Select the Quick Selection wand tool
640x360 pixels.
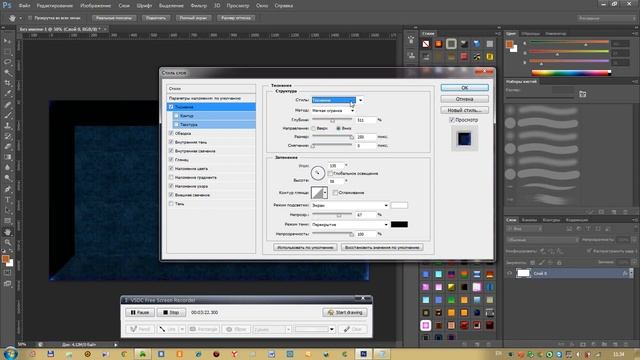7,73
